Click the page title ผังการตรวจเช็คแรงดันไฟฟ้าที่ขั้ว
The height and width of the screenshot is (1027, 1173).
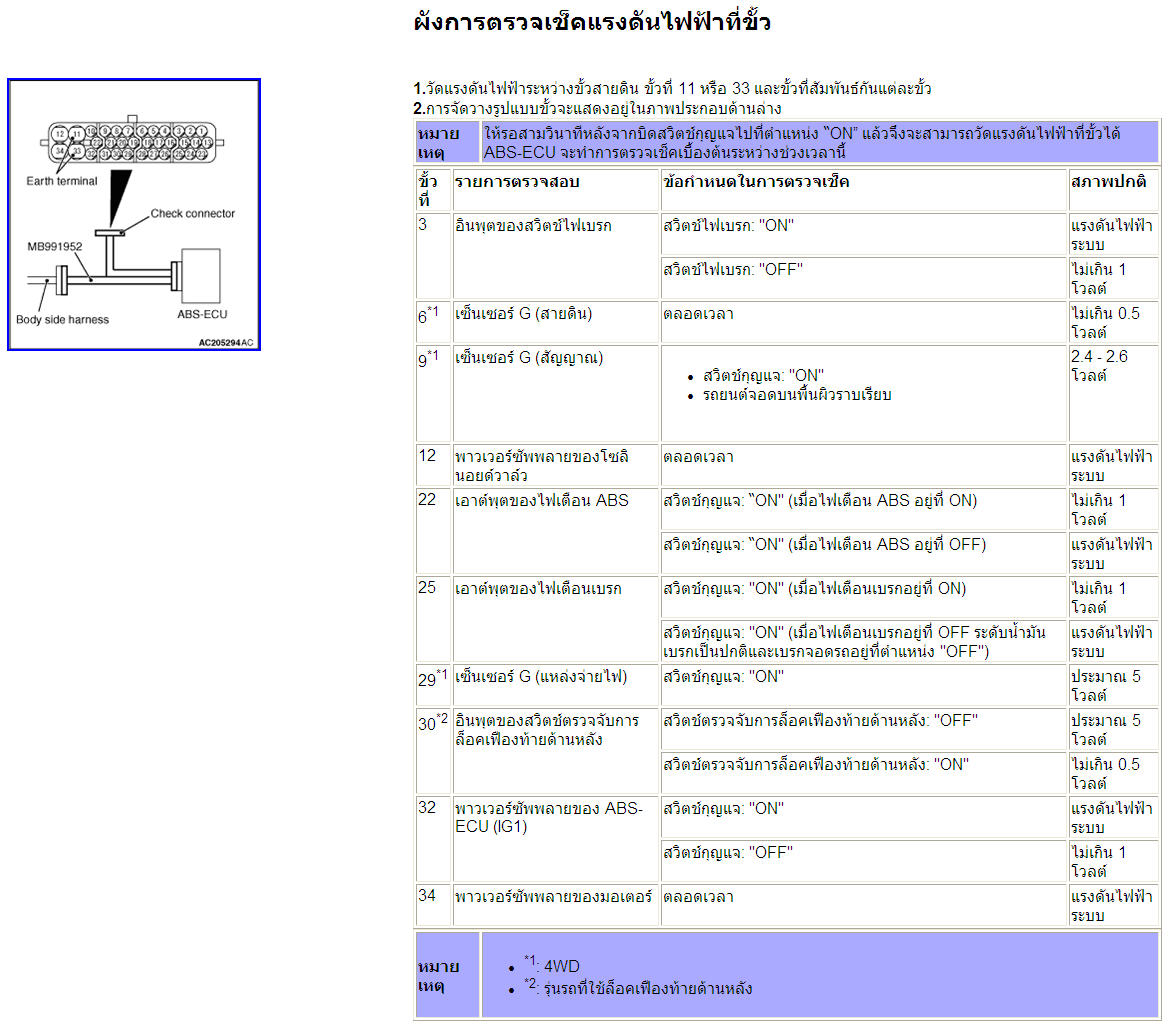tap(592, 22)
